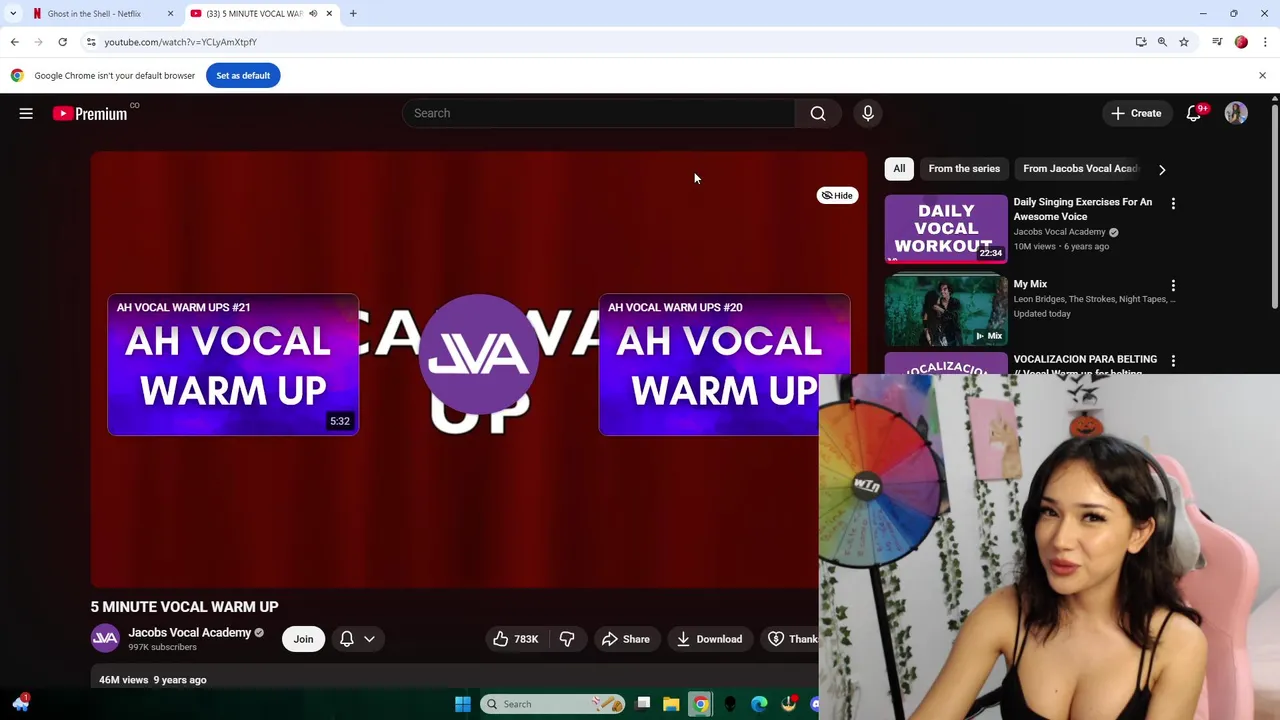Install the YouTube app from address bar

click(1141, 42)
